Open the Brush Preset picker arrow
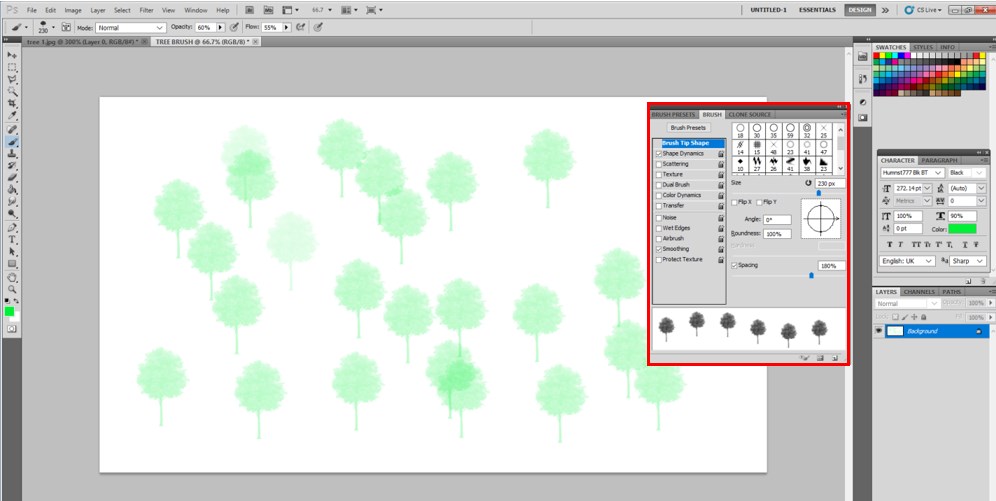Viewport: 996px width, 501px height. pos(53,27)
